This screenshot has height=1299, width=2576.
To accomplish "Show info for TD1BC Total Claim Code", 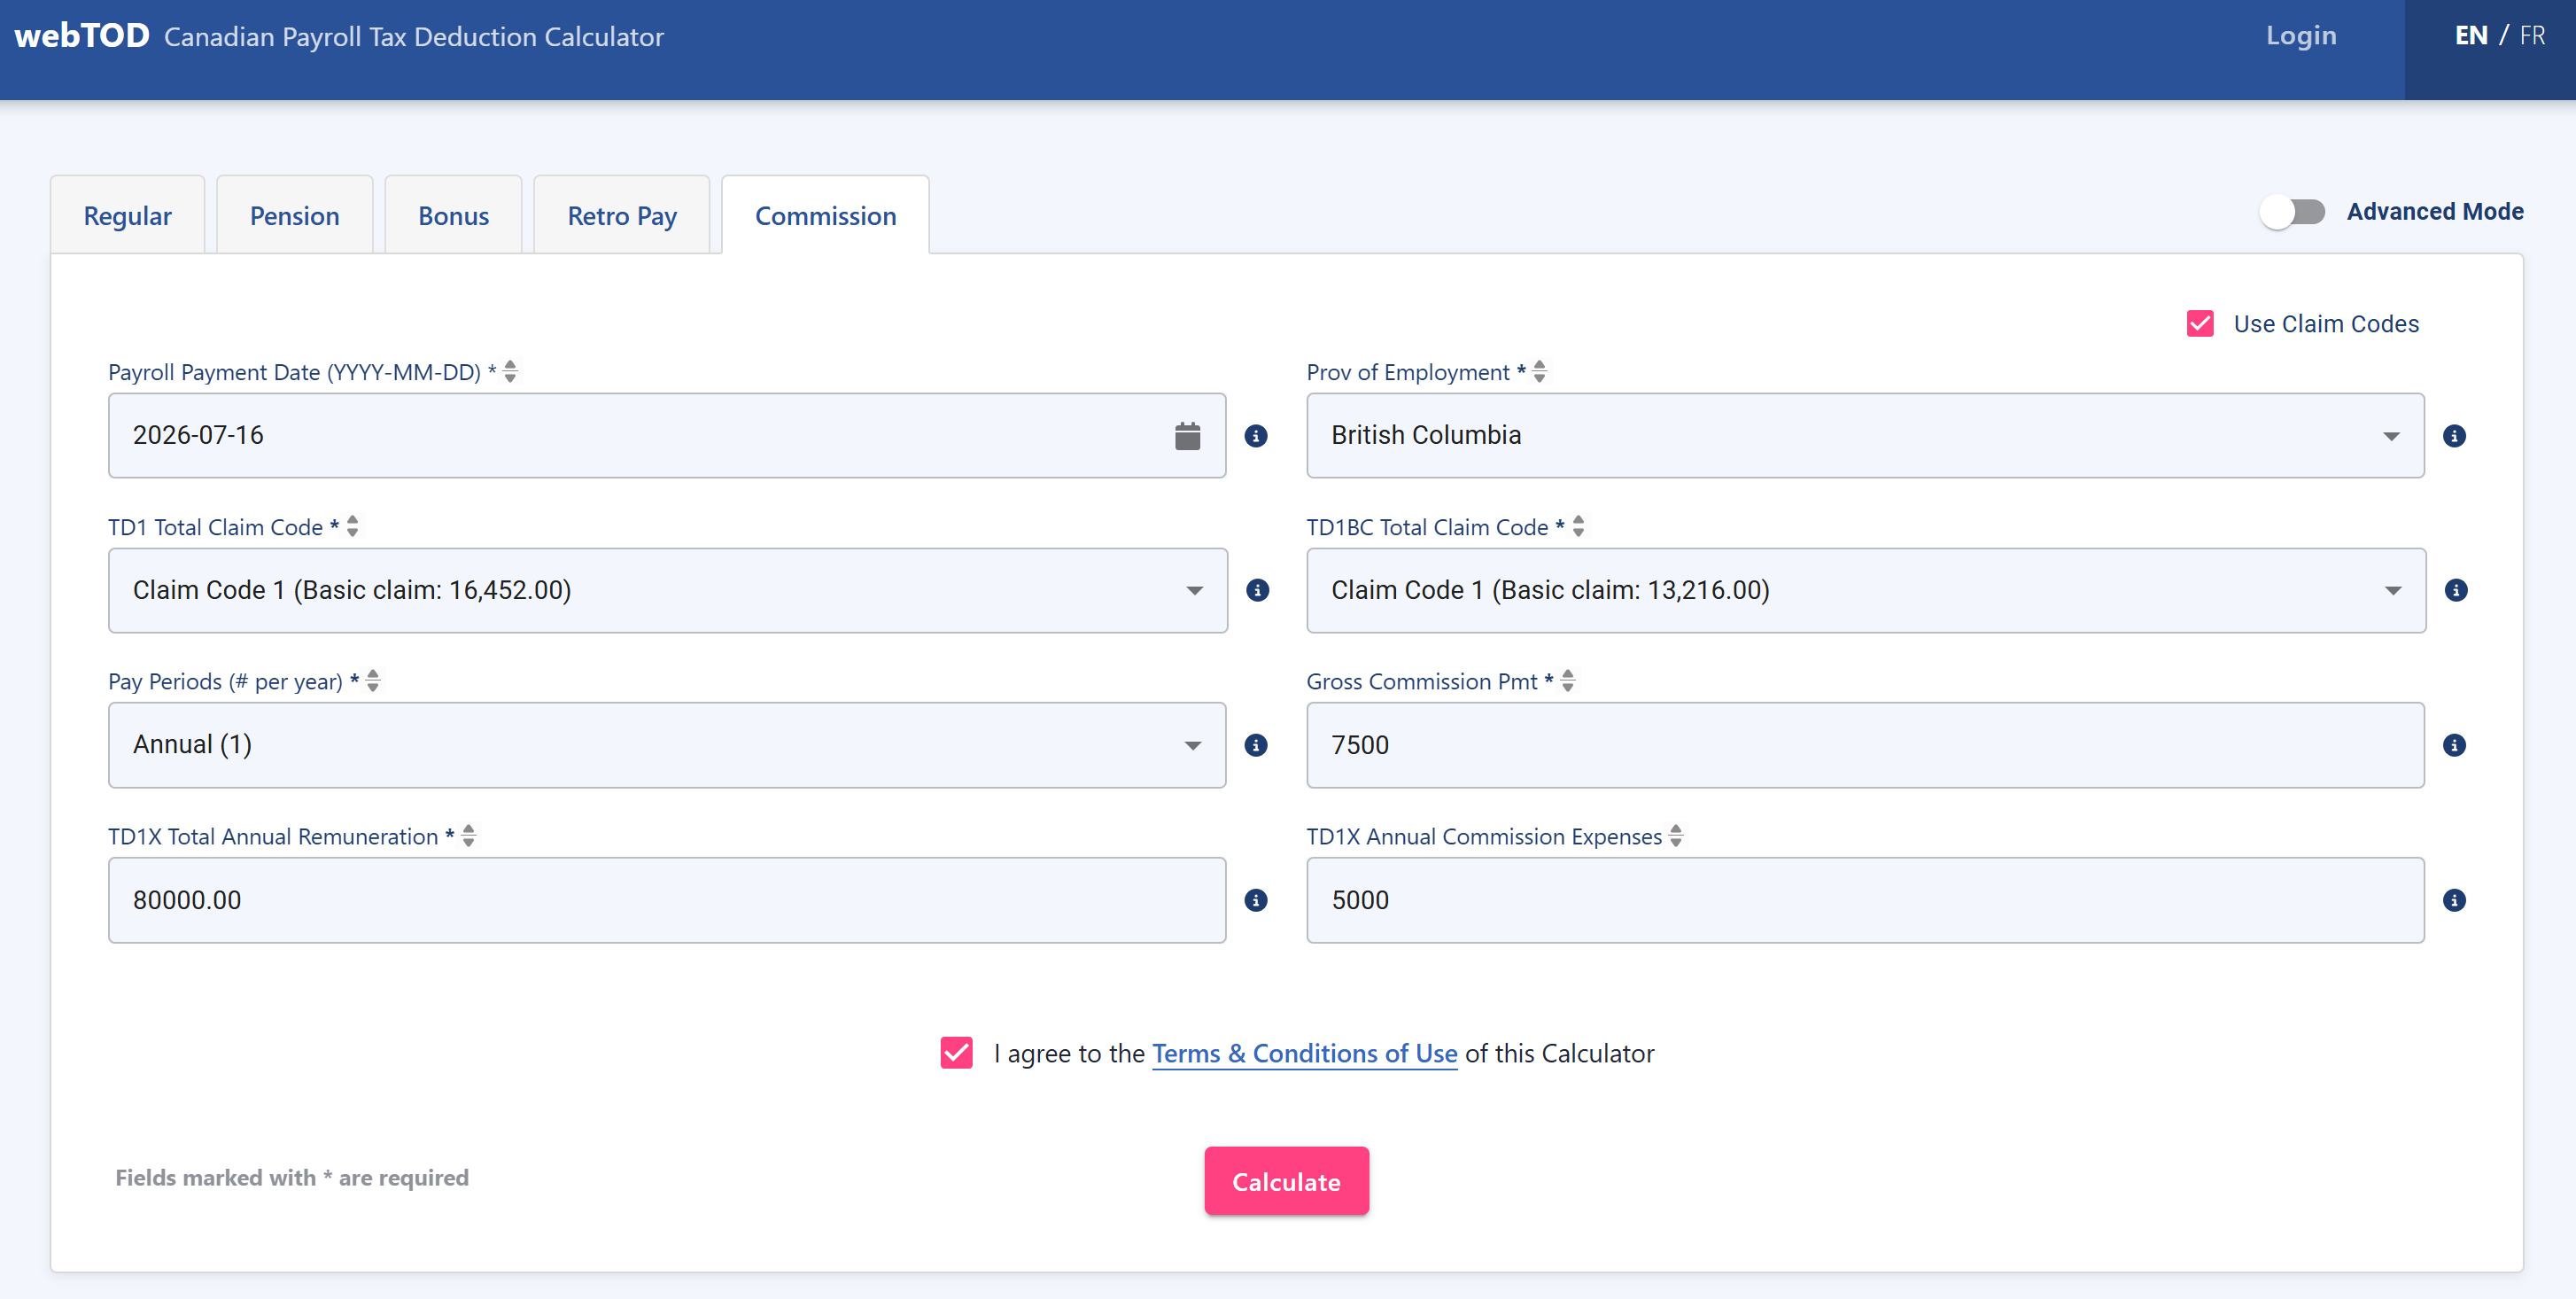I will pos(2456,590).
